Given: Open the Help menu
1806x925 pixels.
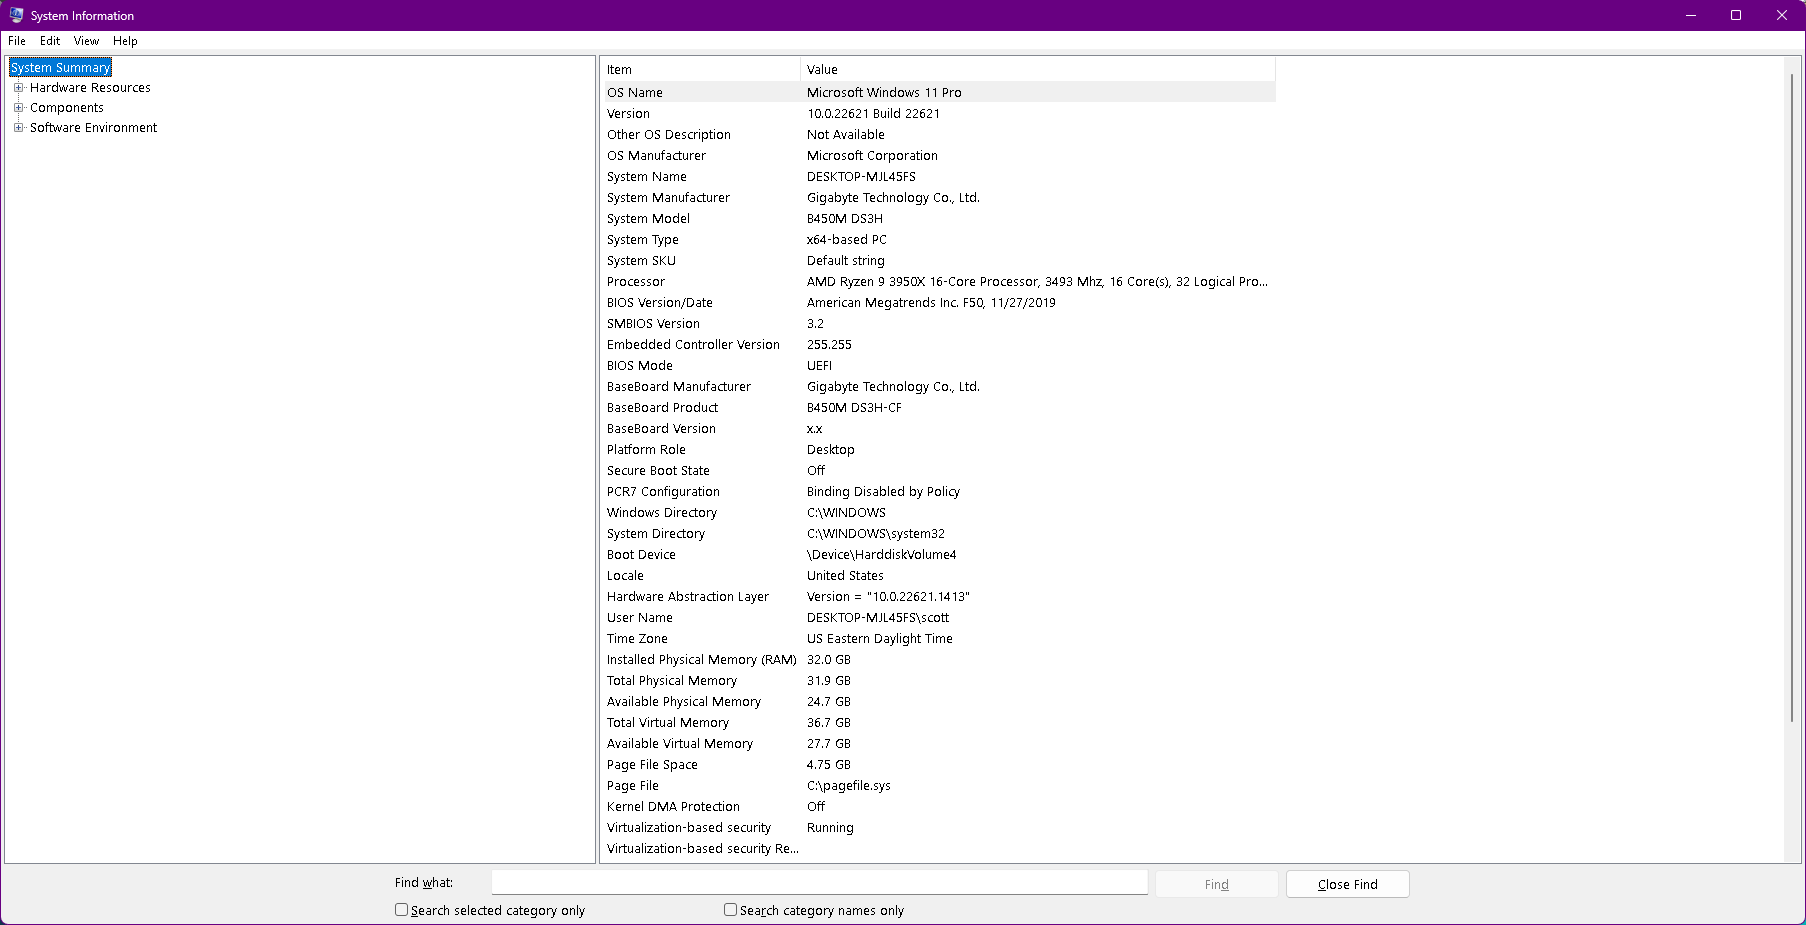Looking at the screenshot, I should pos(125,41).
